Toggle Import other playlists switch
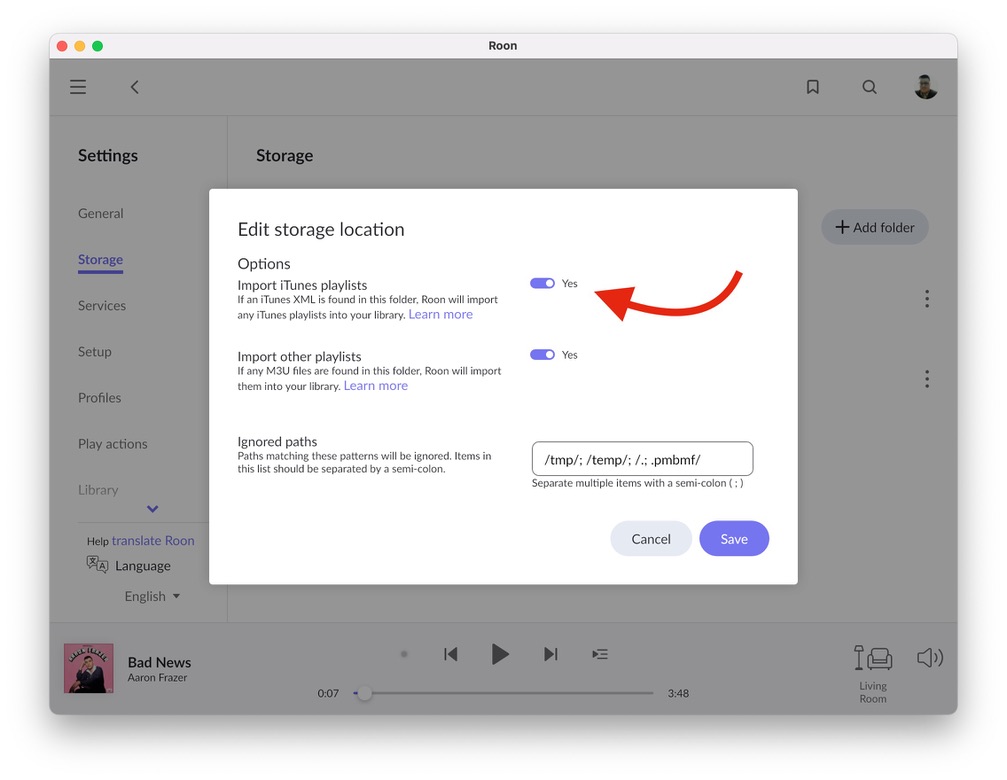 pyautogui.click(x=542, y=354)
